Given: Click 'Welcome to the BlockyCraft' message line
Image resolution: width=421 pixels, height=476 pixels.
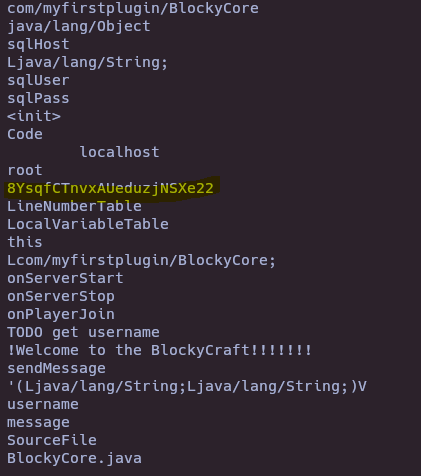Looking at the screenshot, I should (x=160, y=350).
